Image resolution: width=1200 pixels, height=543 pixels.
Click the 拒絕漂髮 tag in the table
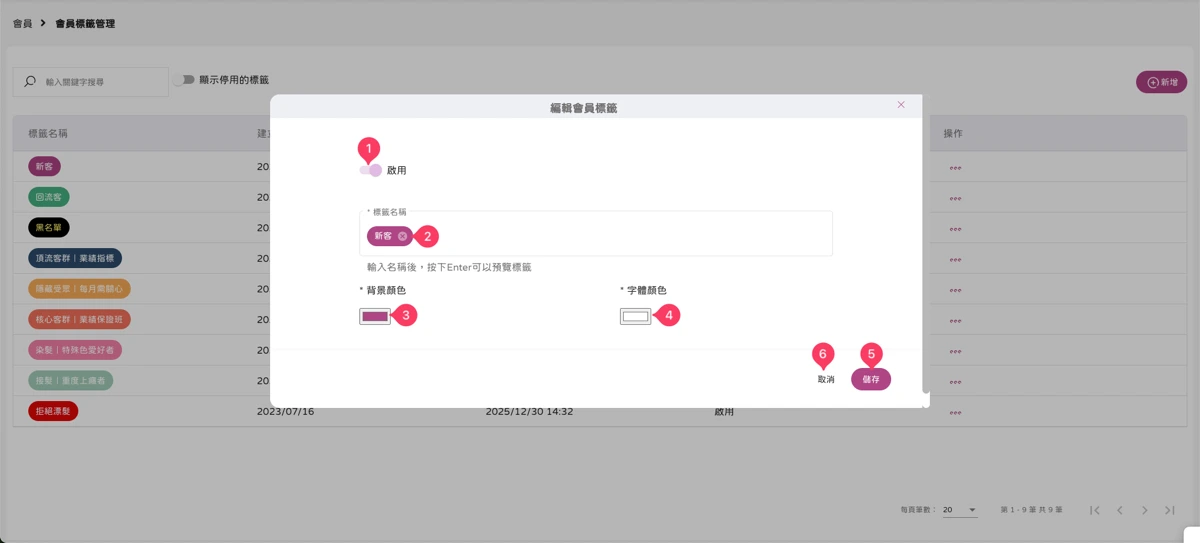pos(53,411)
